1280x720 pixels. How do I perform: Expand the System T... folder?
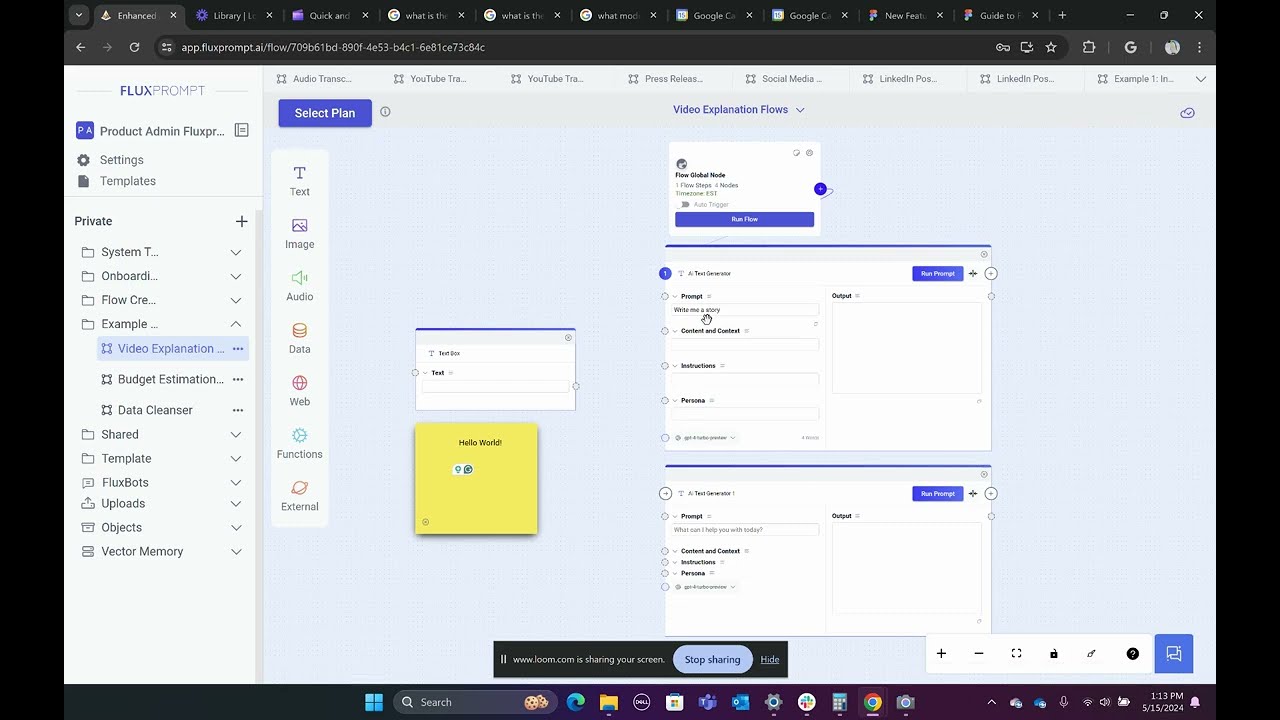[236, 252]
